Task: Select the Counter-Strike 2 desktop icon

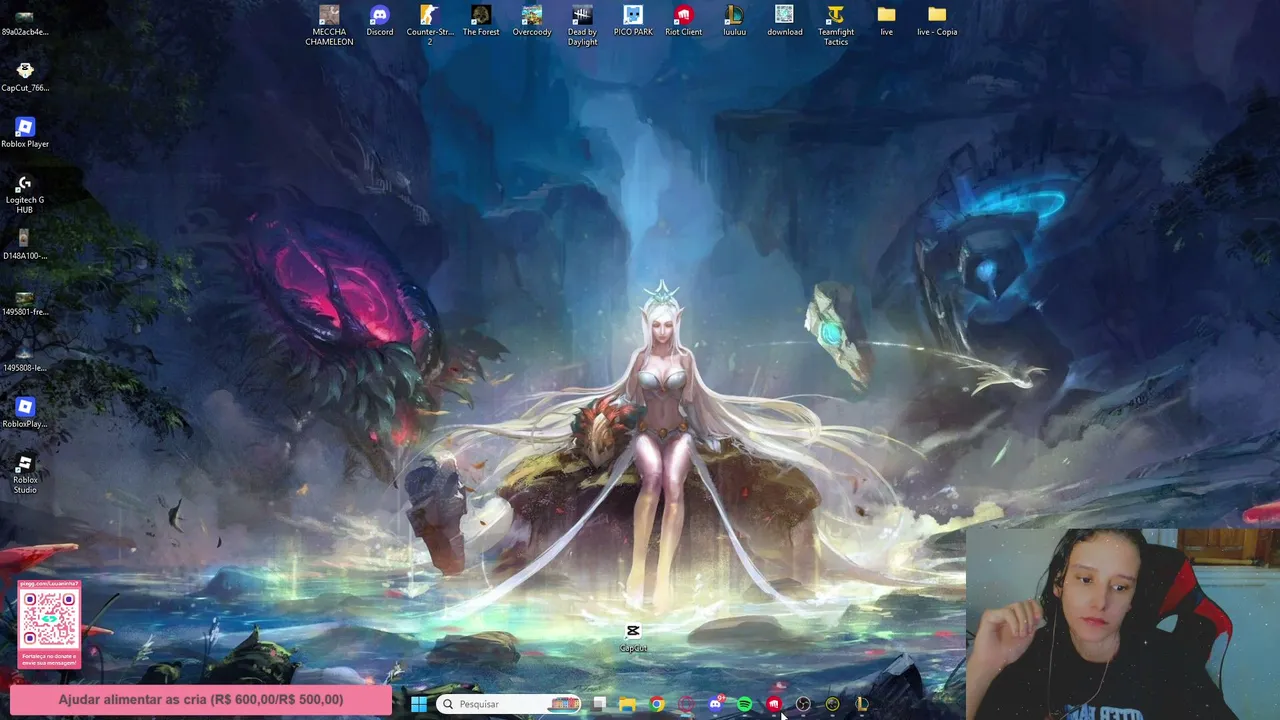Action: [430, 25]
